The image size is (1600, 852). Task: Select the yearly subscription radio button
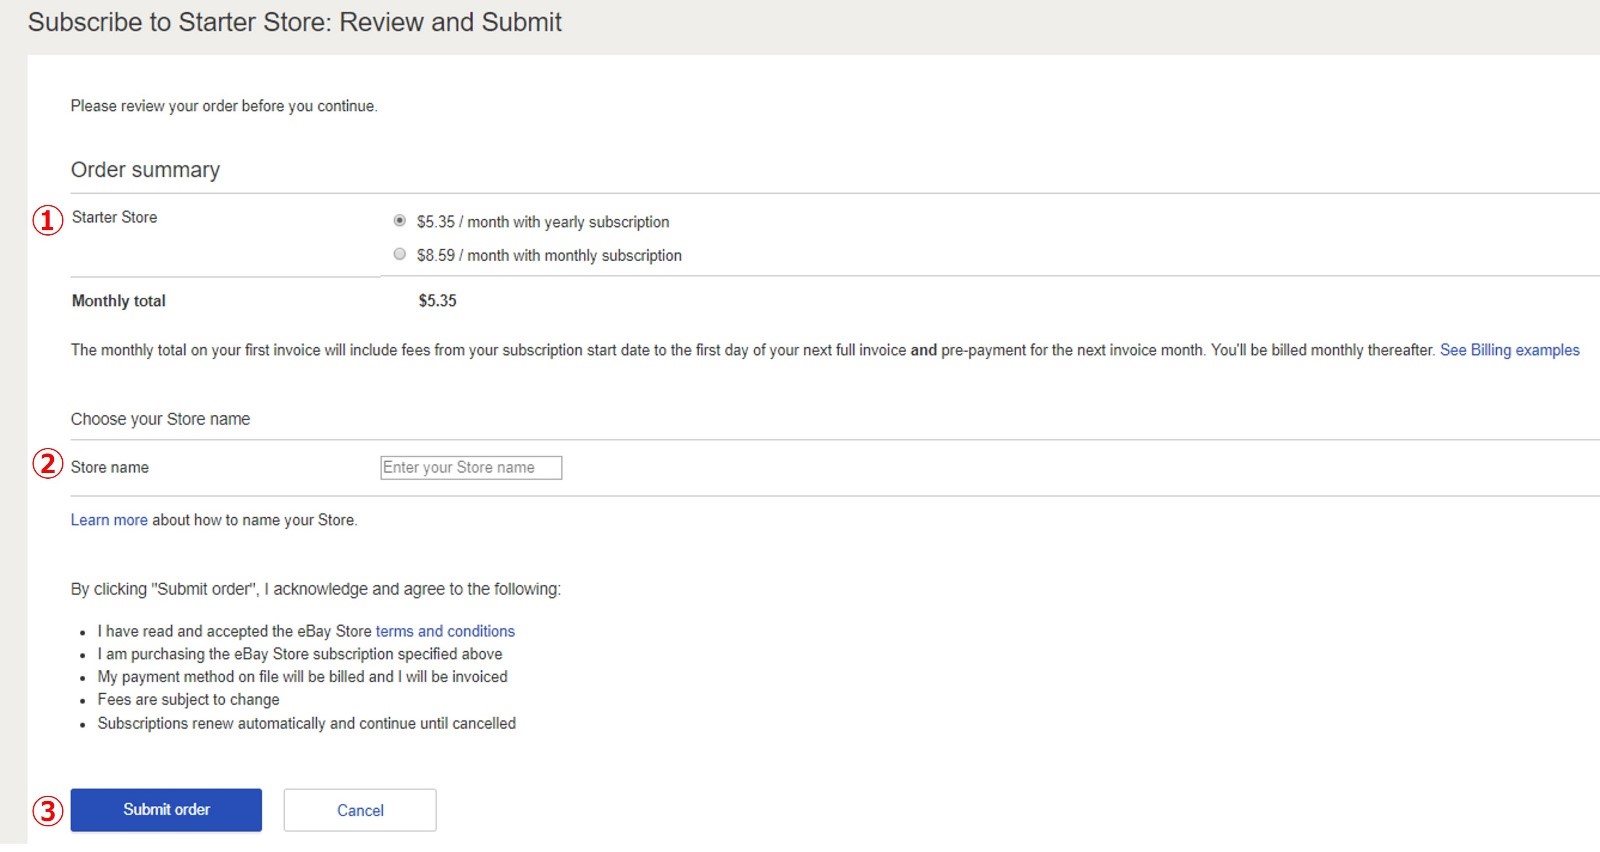[400, 221]
